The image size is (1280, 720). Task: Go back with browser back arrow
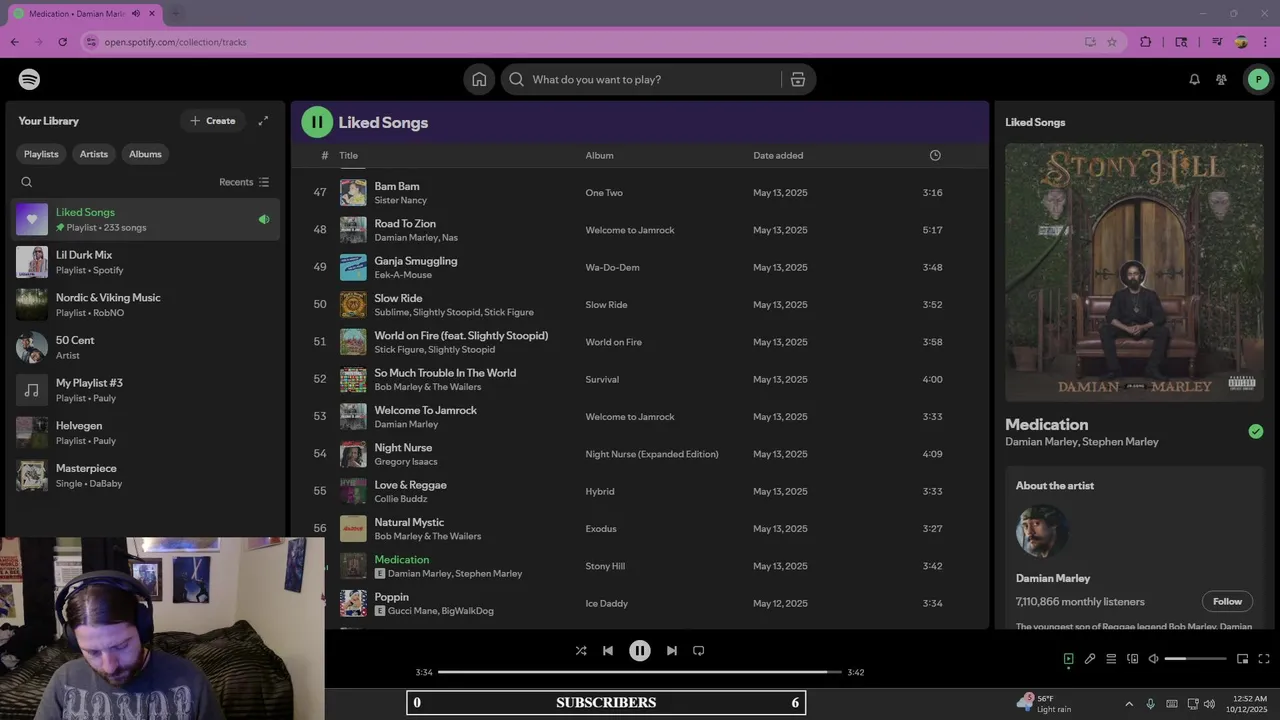(x=14, y=42)
